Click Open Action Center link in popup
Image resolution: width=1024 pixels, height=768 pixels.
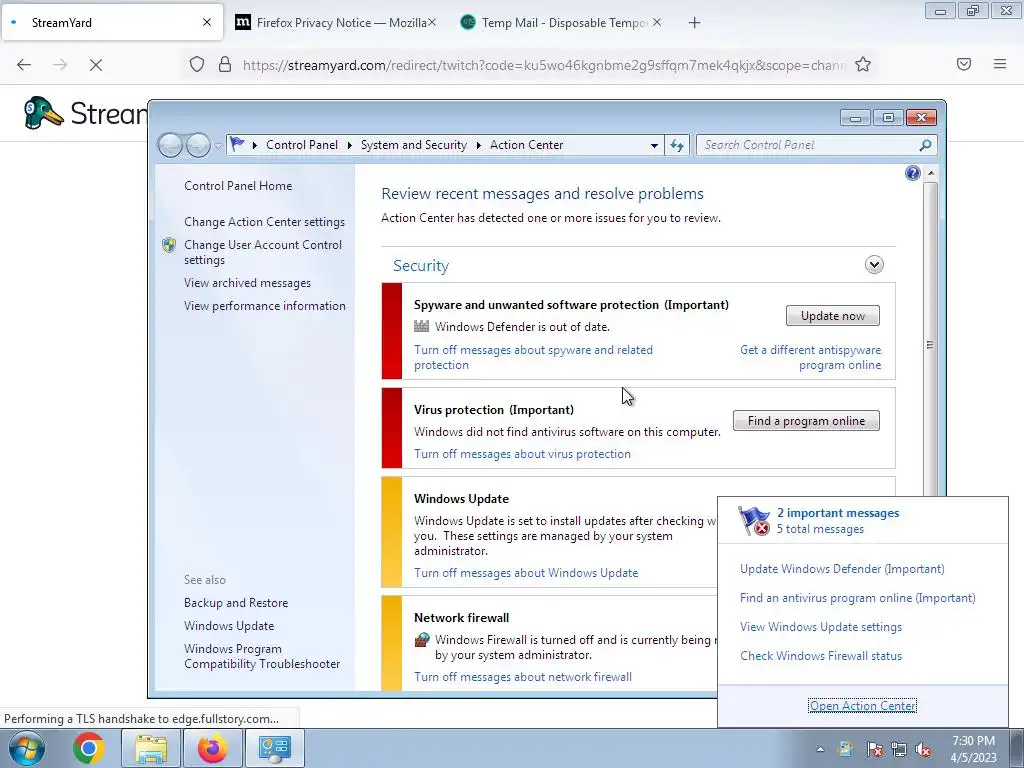pos(862,706)
